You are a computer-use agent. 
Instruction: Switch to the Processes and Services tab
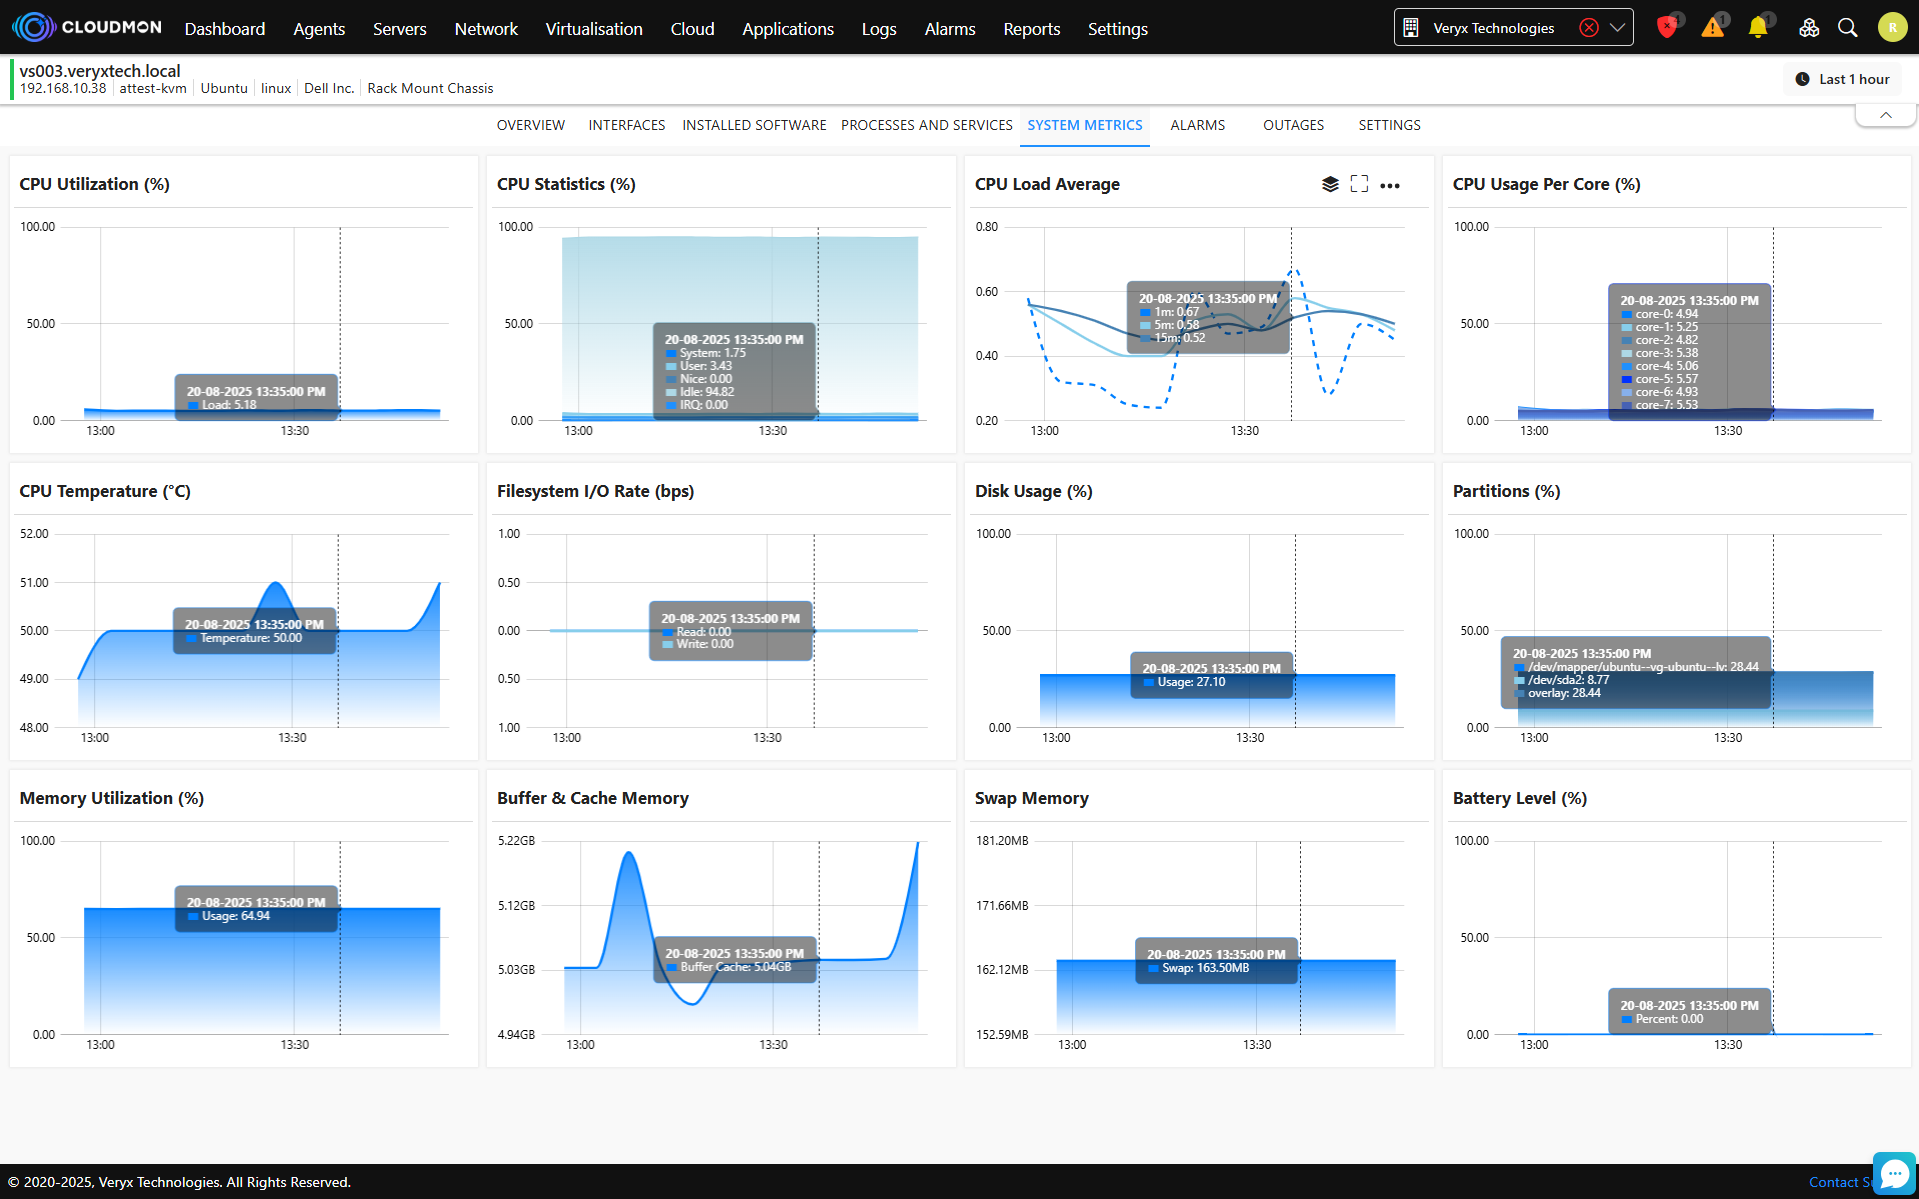tap(926, 125)
